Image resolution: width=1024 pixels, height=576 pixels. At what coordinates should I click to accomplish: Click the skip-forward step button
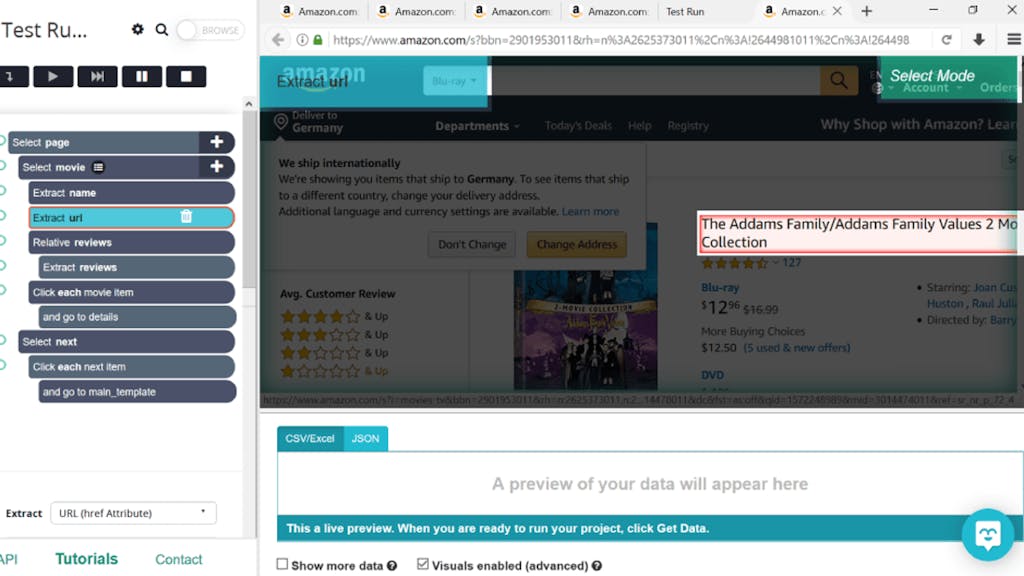coord(97,76)
